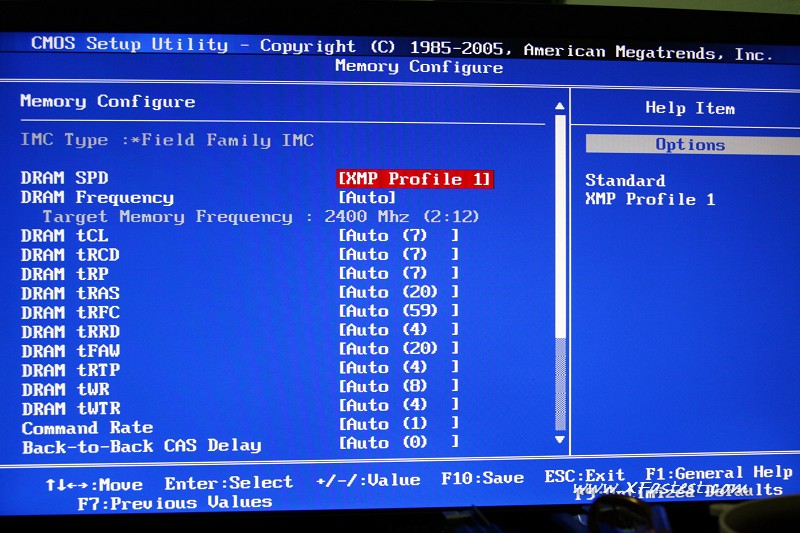Click the DRAM SPD setting label
This screenshot has height=533, width=800.
click(65, 178)
